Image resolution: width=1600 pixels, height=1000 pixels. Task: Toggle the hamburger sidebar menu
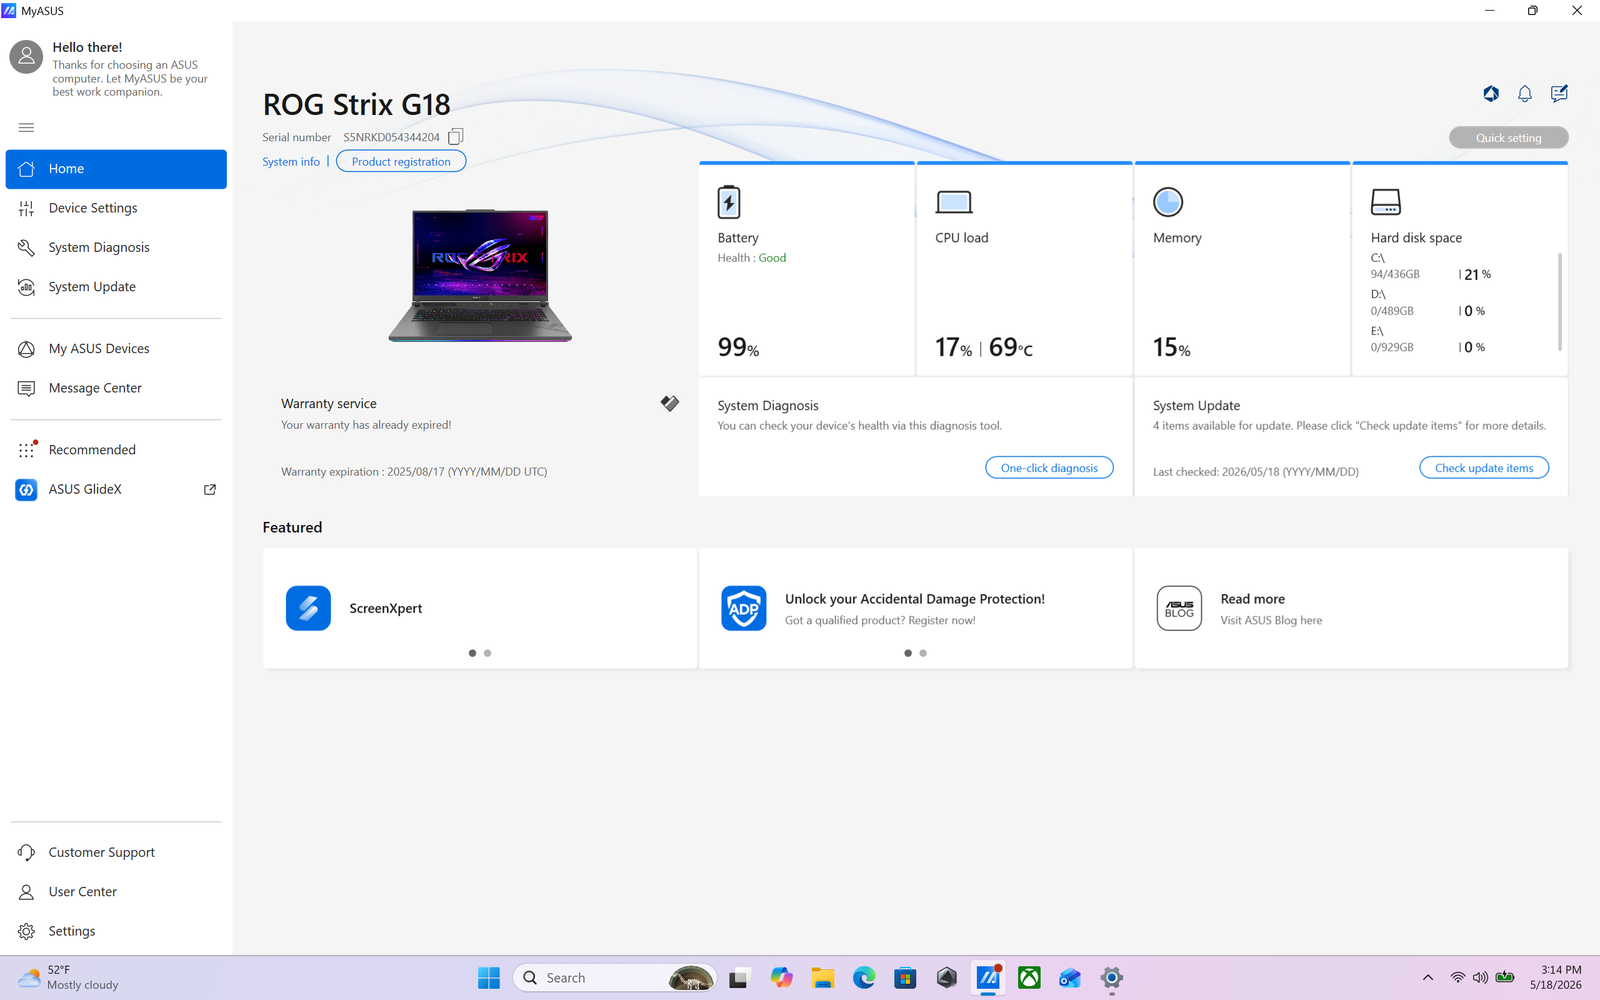tap(26, 127)
